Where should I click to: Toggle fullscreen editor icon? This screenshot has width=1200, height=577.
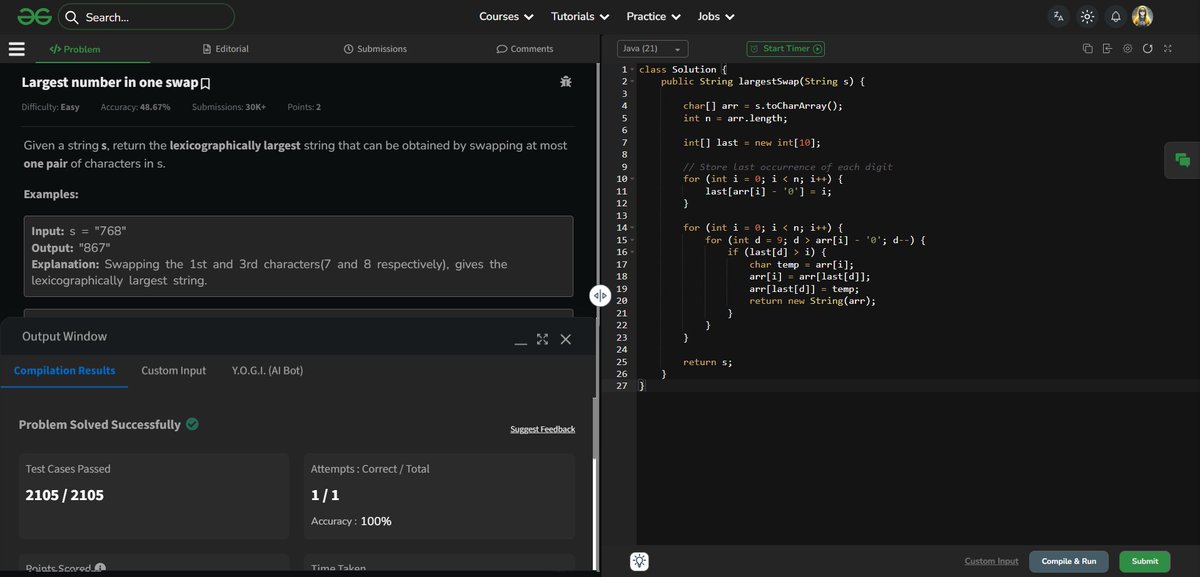[x=1166, y=48]
